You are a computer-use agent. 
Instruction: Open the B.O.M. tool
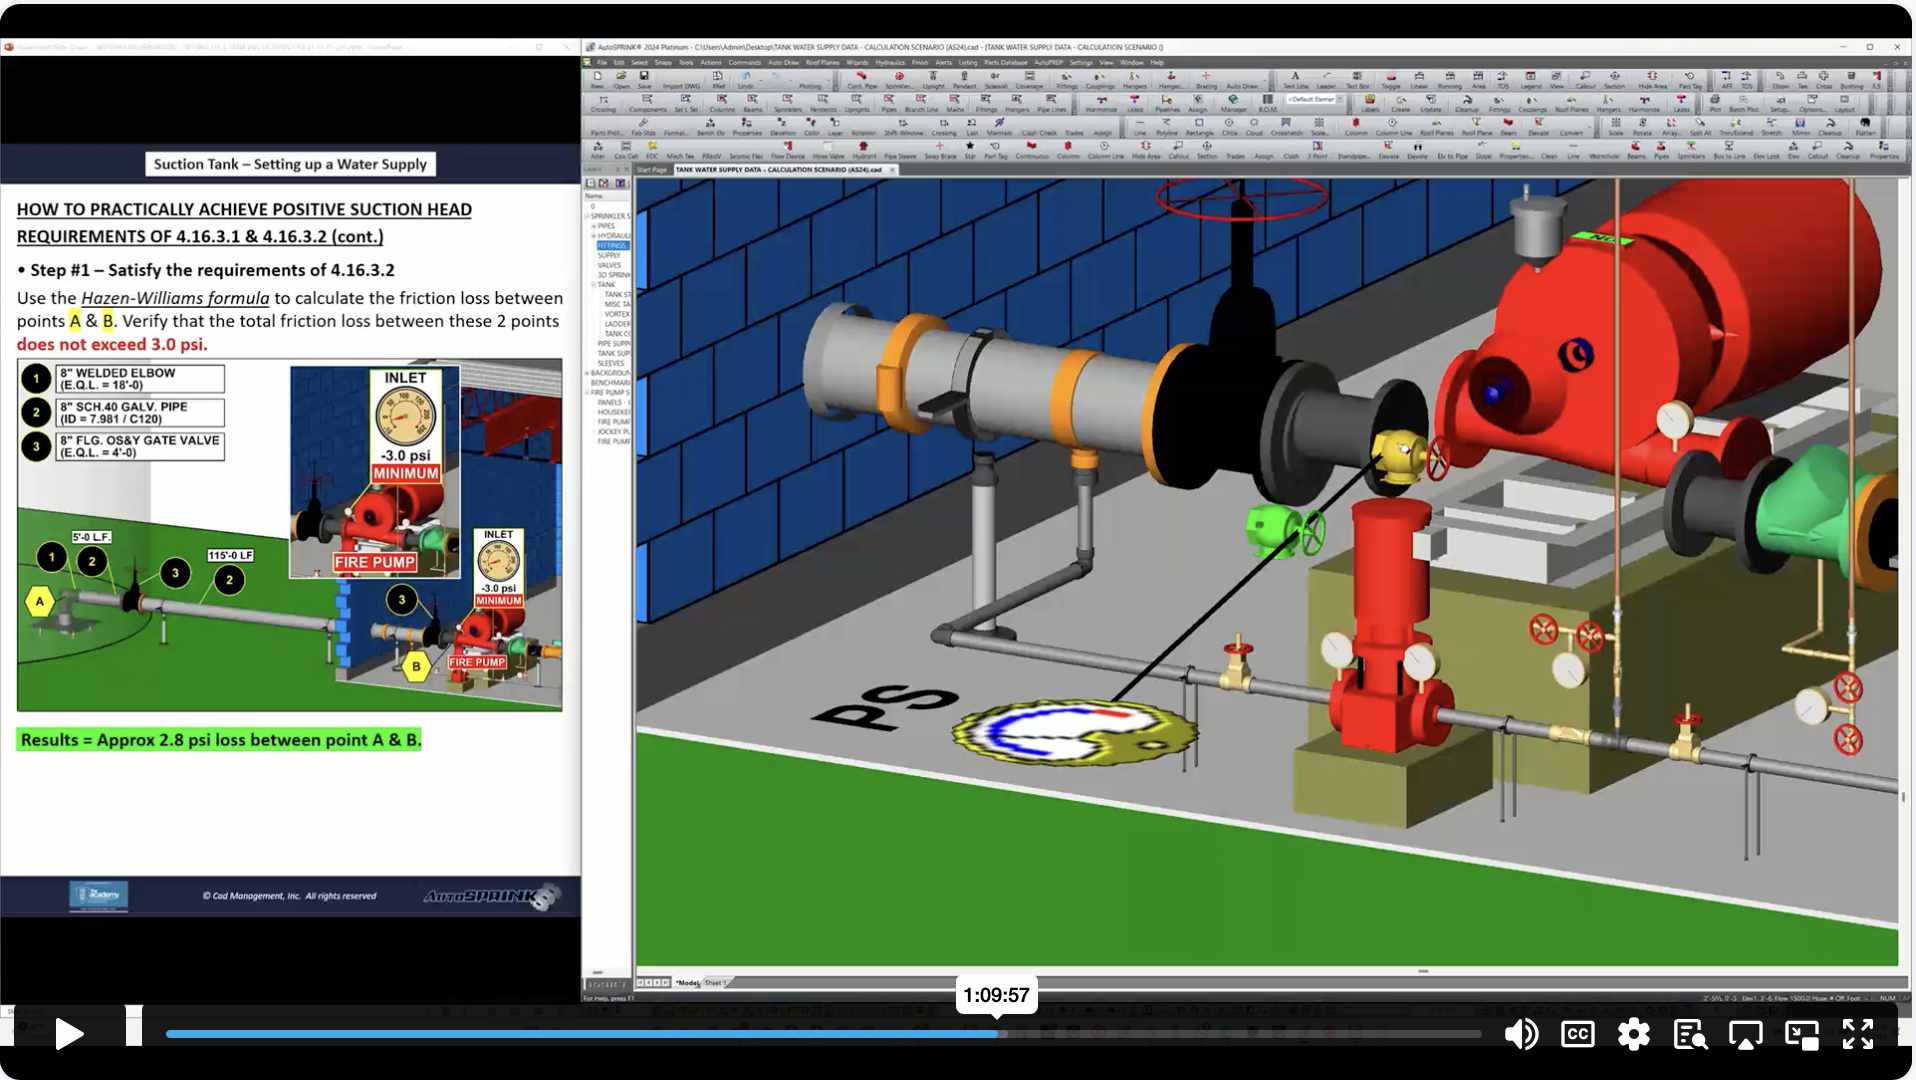1267,102
